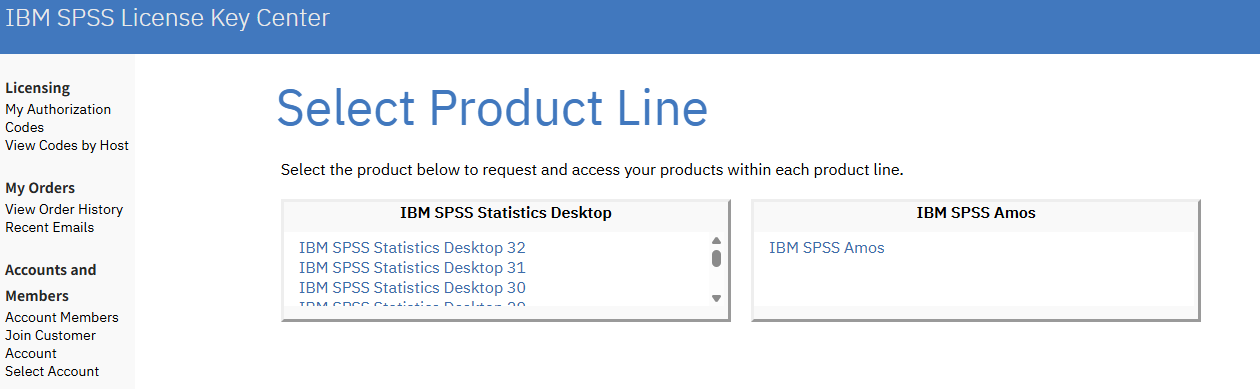Open My Authorization Codes link
The width and height of the screenshot is (1260, 389).
[58, 118]
